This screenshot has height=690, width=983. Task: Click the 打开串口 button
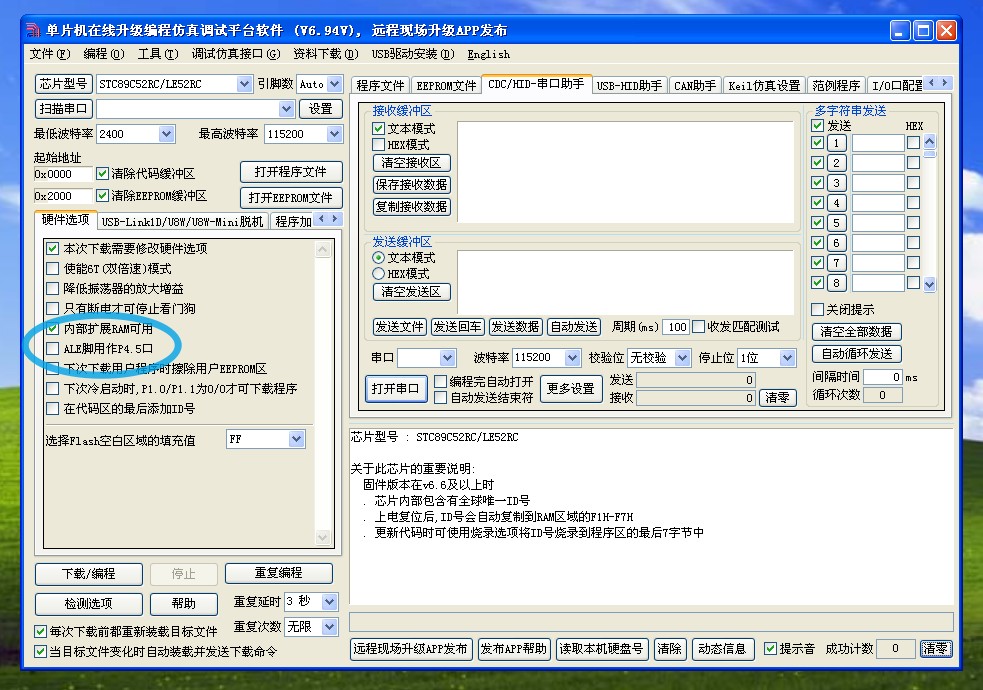coord(394,388)
